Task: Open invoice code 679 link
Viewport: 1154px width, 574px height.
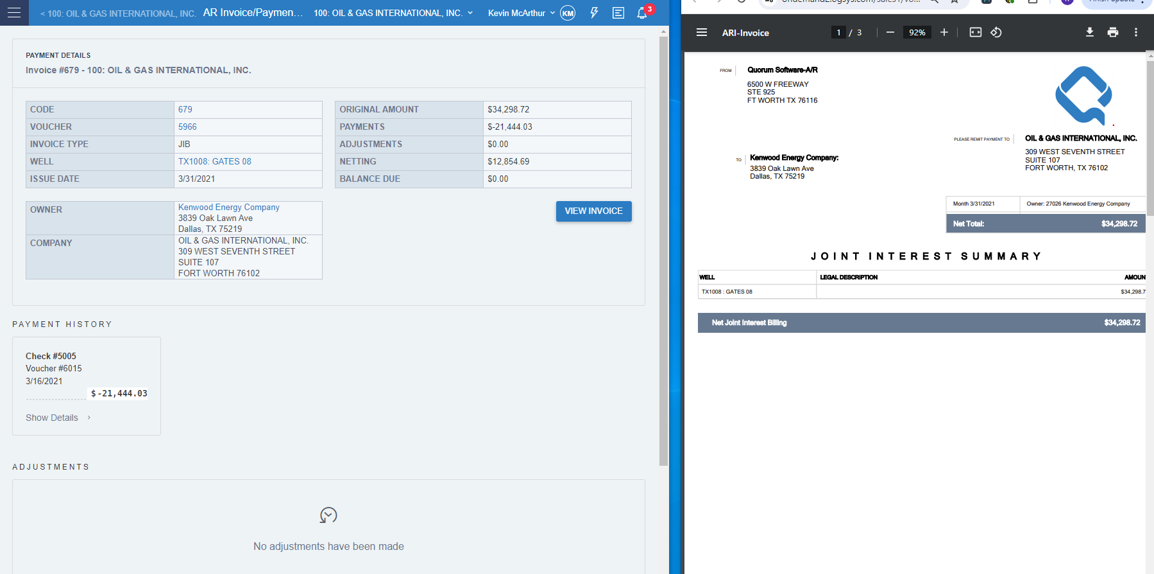Action: 185,109
